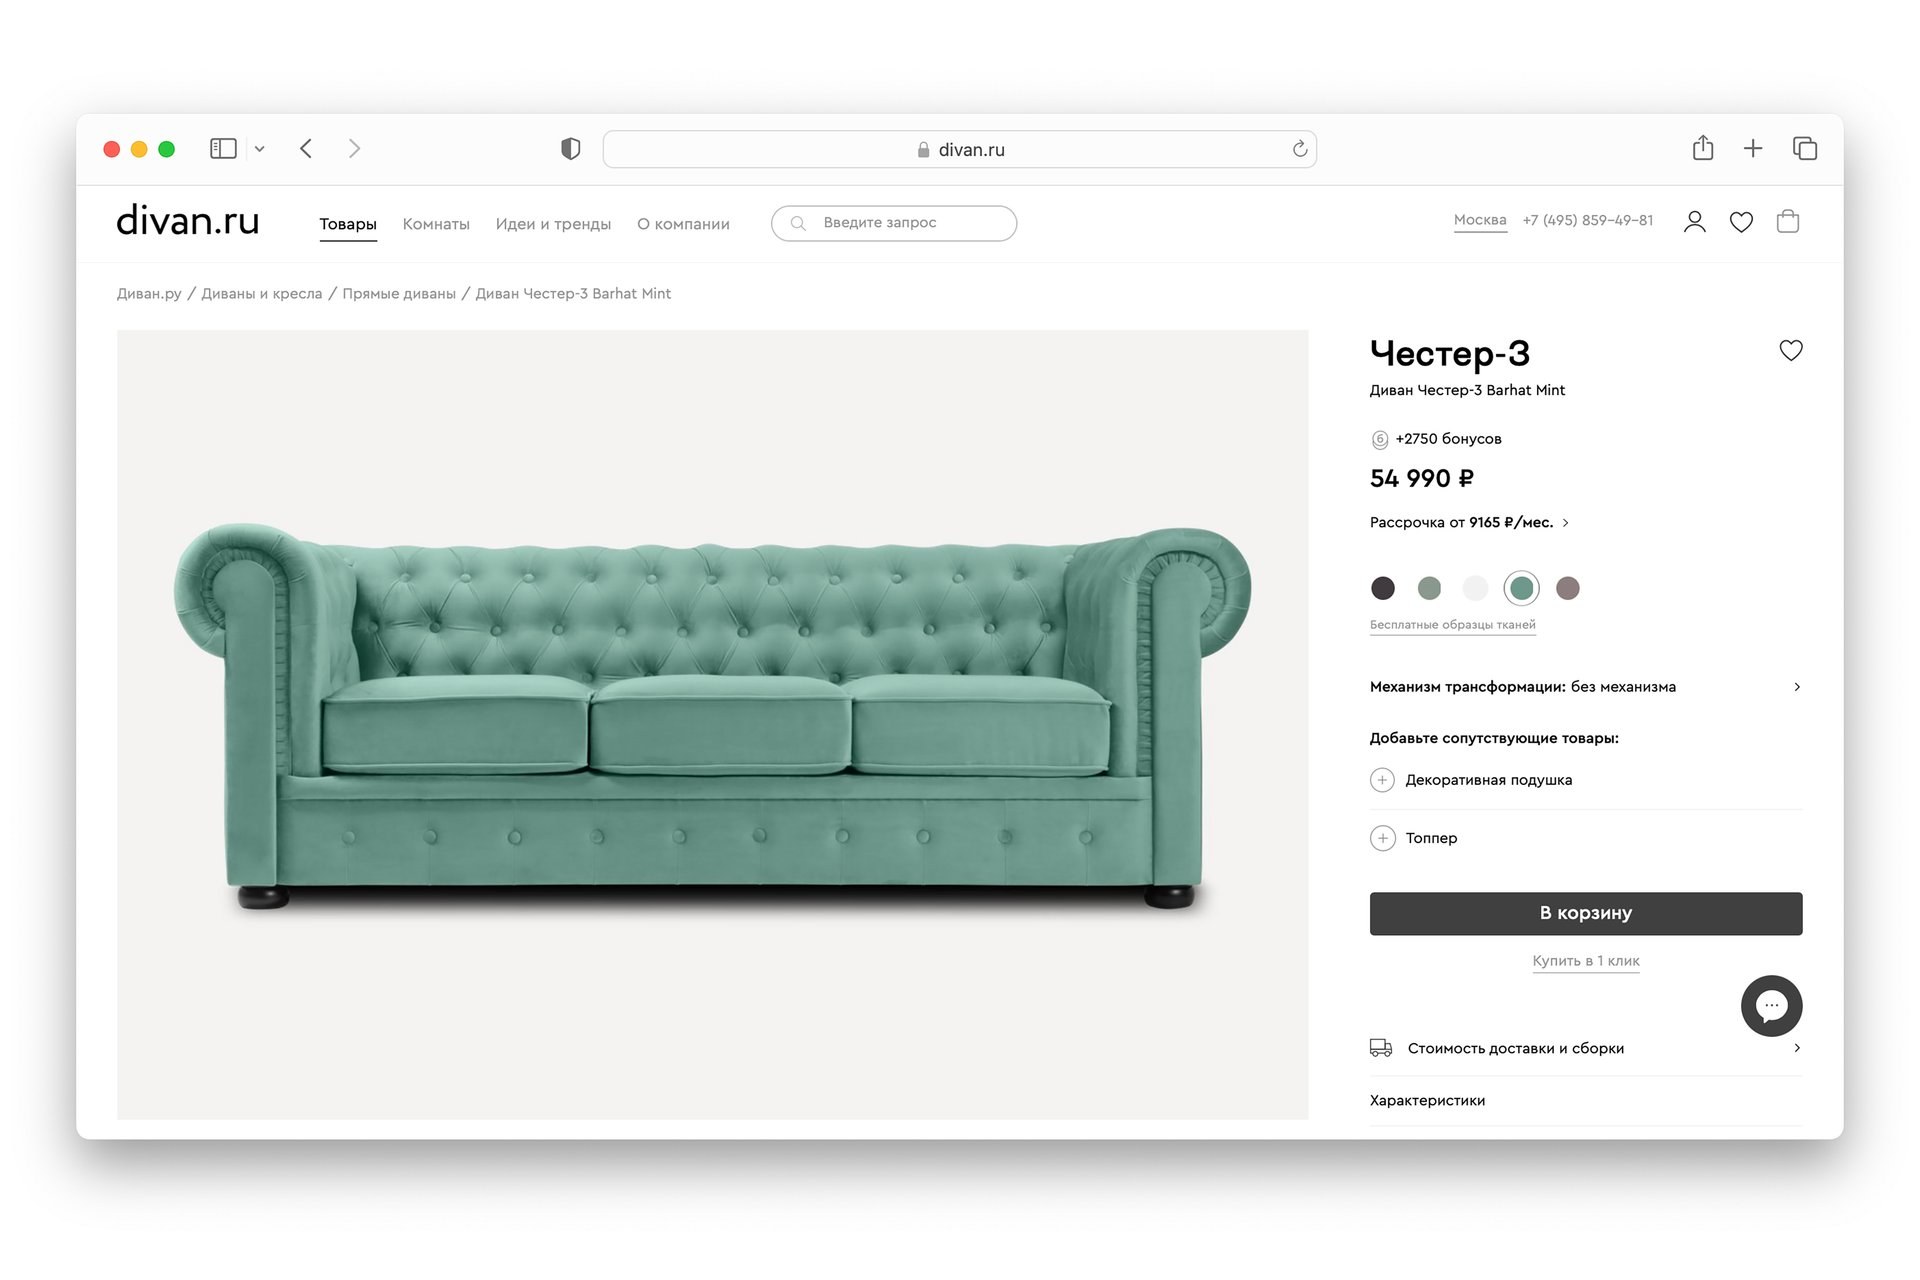Image resolution: width=1920 pixels, height=1280 pixels.
Task: Open Safari tab overview icon
Action: point(1804,149)
